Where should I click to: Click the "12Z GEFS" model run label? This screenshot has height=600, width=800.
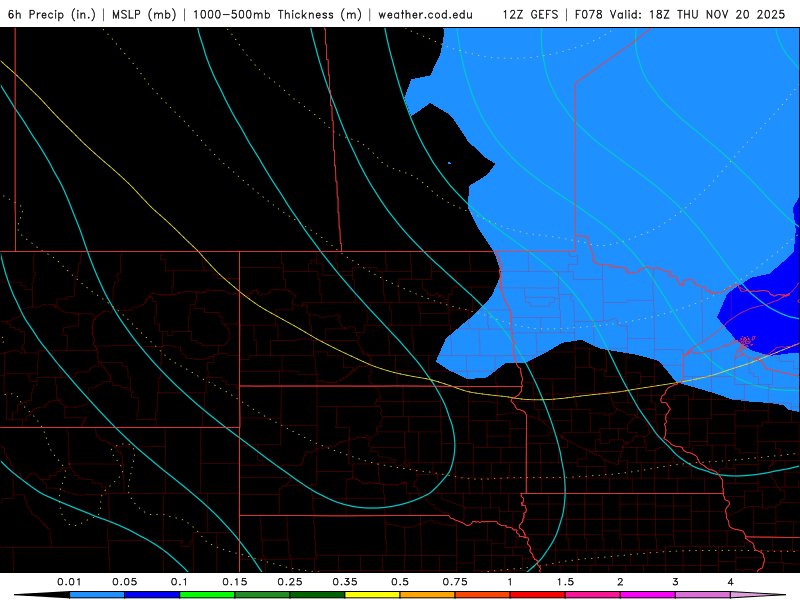[531, 14]
